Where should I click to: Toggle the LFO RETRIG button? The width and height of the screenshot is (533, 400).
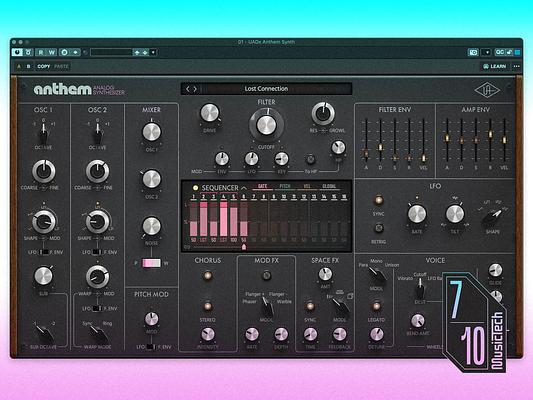[378, 228]
